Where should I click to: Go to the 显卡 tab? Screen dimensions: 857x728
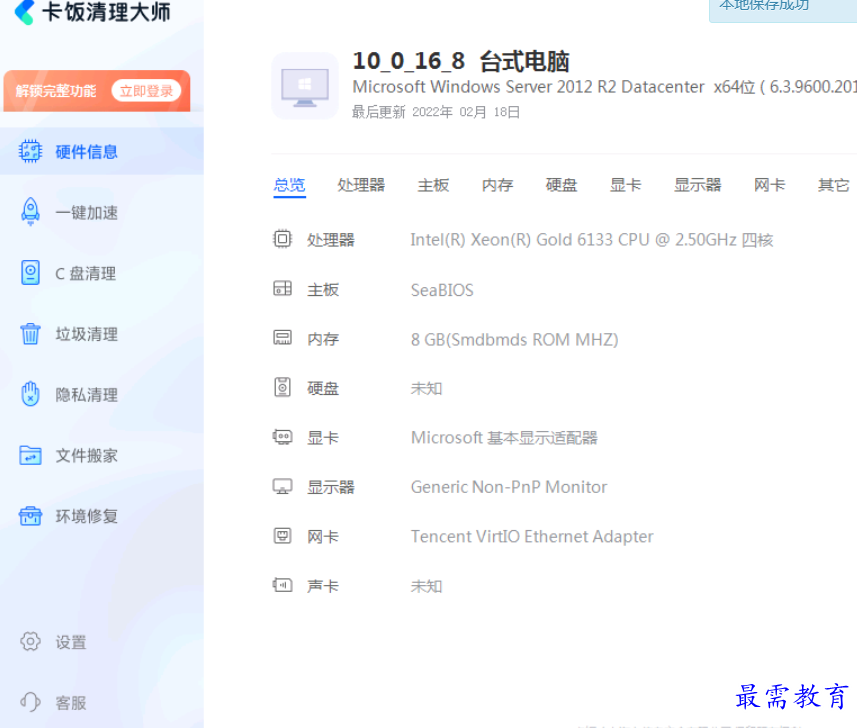(625, 185)
